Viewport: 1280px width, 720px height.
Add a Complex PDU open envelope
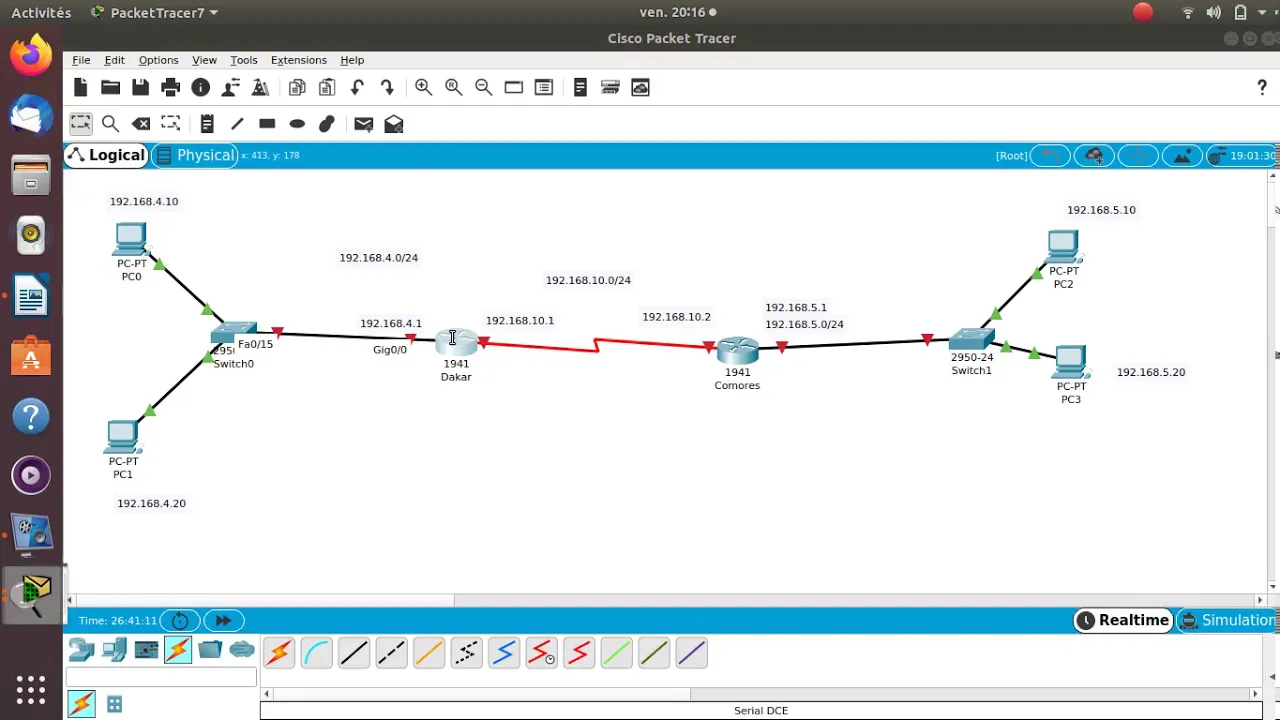click(x=394, y=124)
